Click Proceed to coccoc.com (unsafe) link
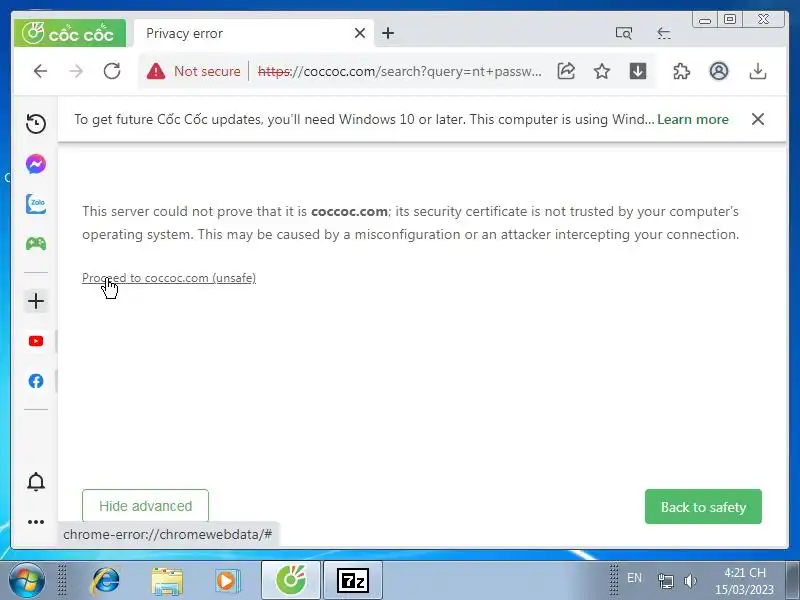This screenshot has width=800, height=600. coord(169,278)
